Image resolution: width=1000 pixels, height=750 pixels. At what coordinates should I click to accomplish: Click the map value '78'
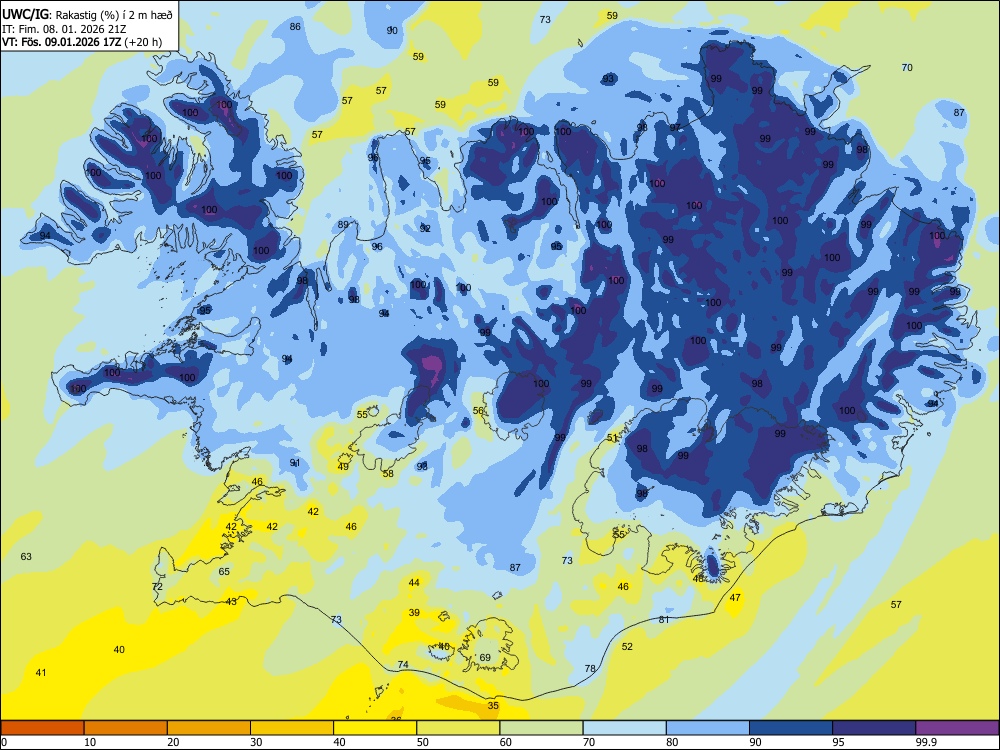click(590, 668)
